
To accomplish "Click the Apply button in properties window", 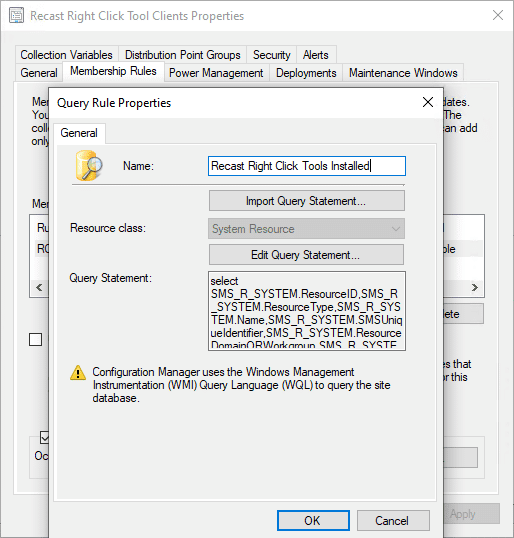I will 471,514.
